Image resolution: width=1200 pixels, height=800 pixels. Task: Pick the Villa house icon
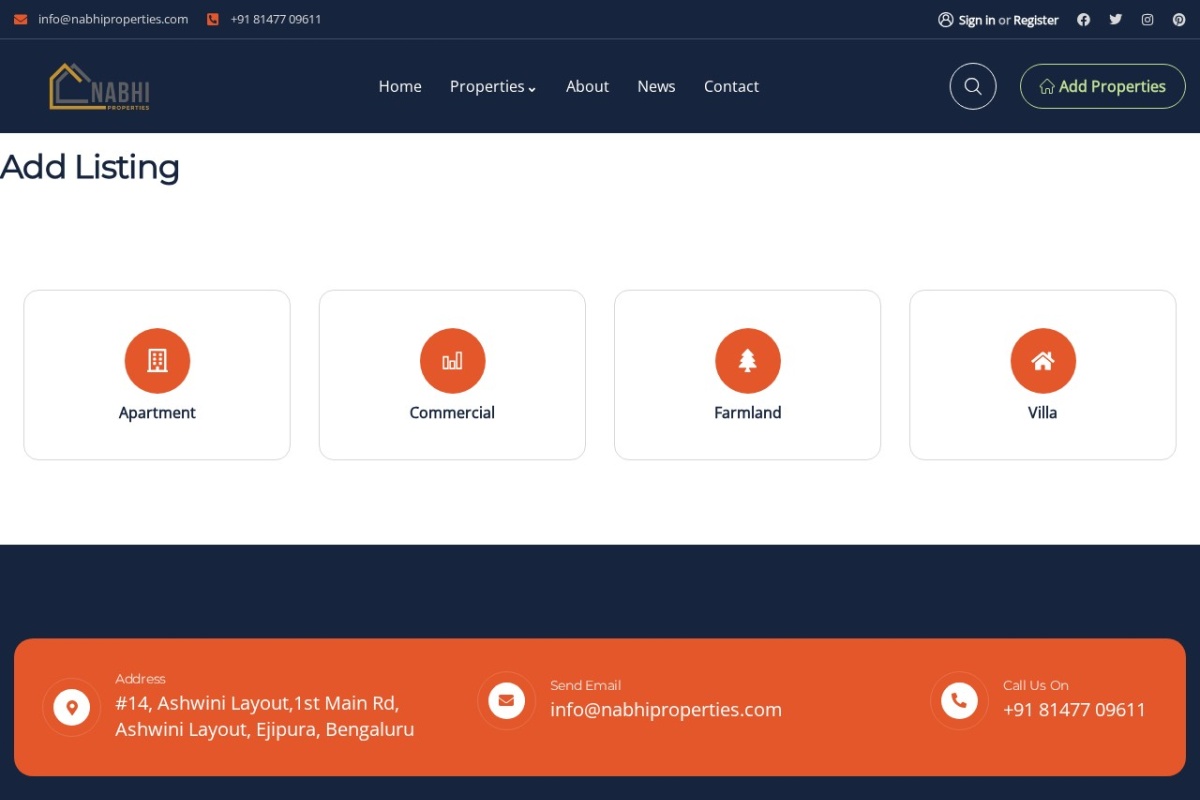coord(1043,361)
